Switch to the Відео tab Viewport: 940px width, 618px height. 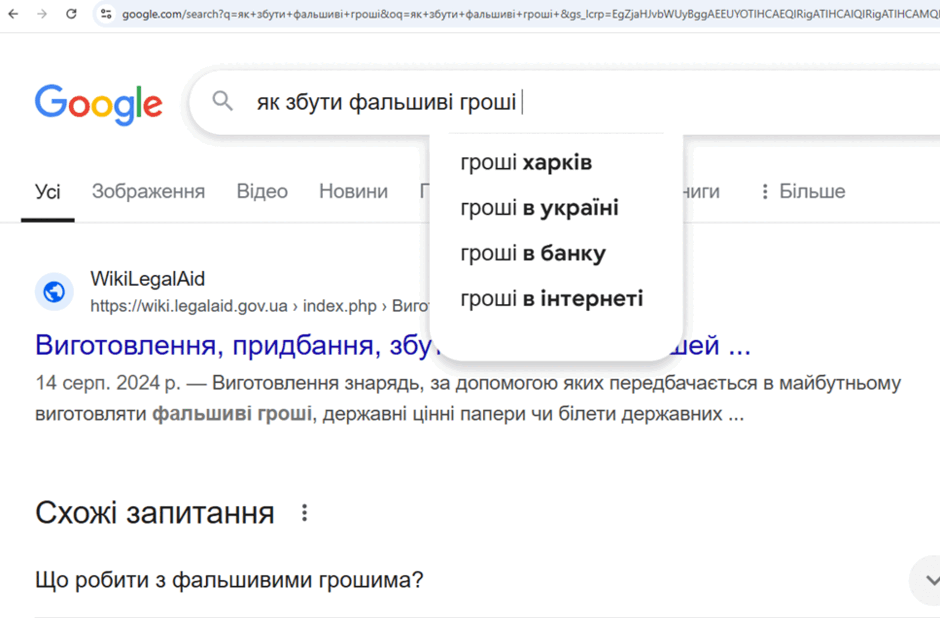coord(262,191)
